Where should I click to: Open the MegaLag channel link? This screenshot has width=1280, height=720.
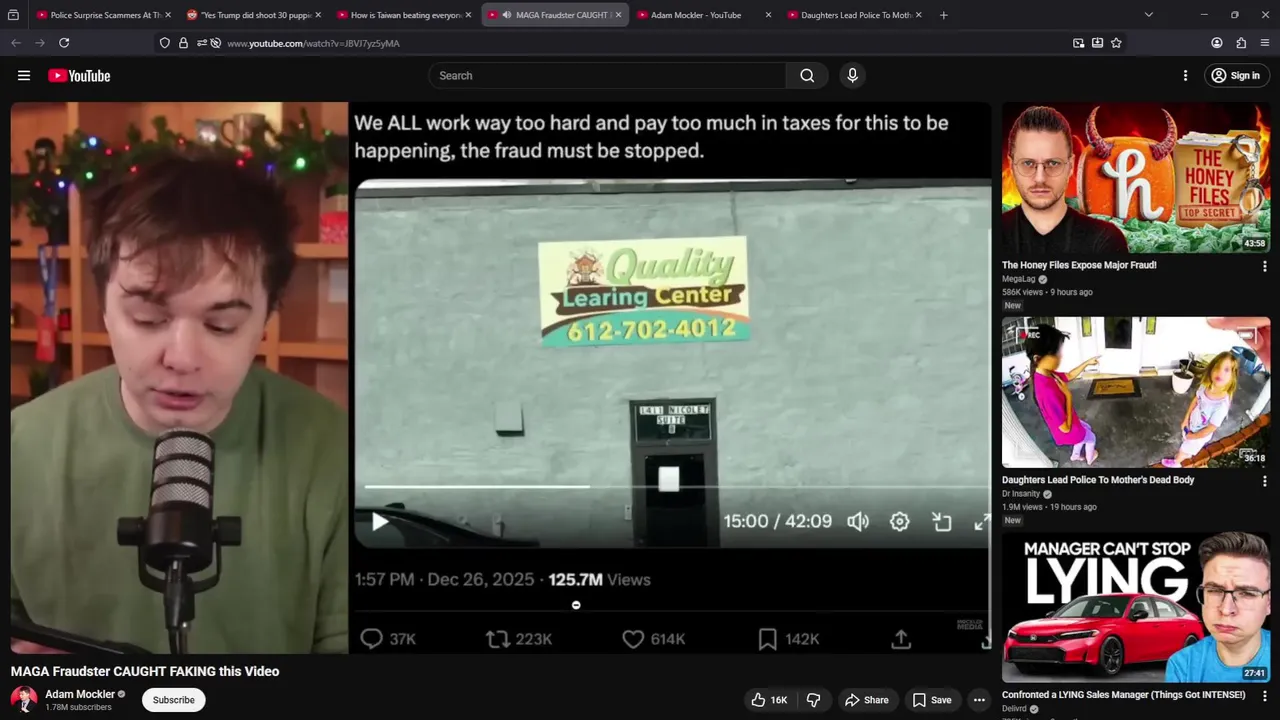pos(1019,279)
